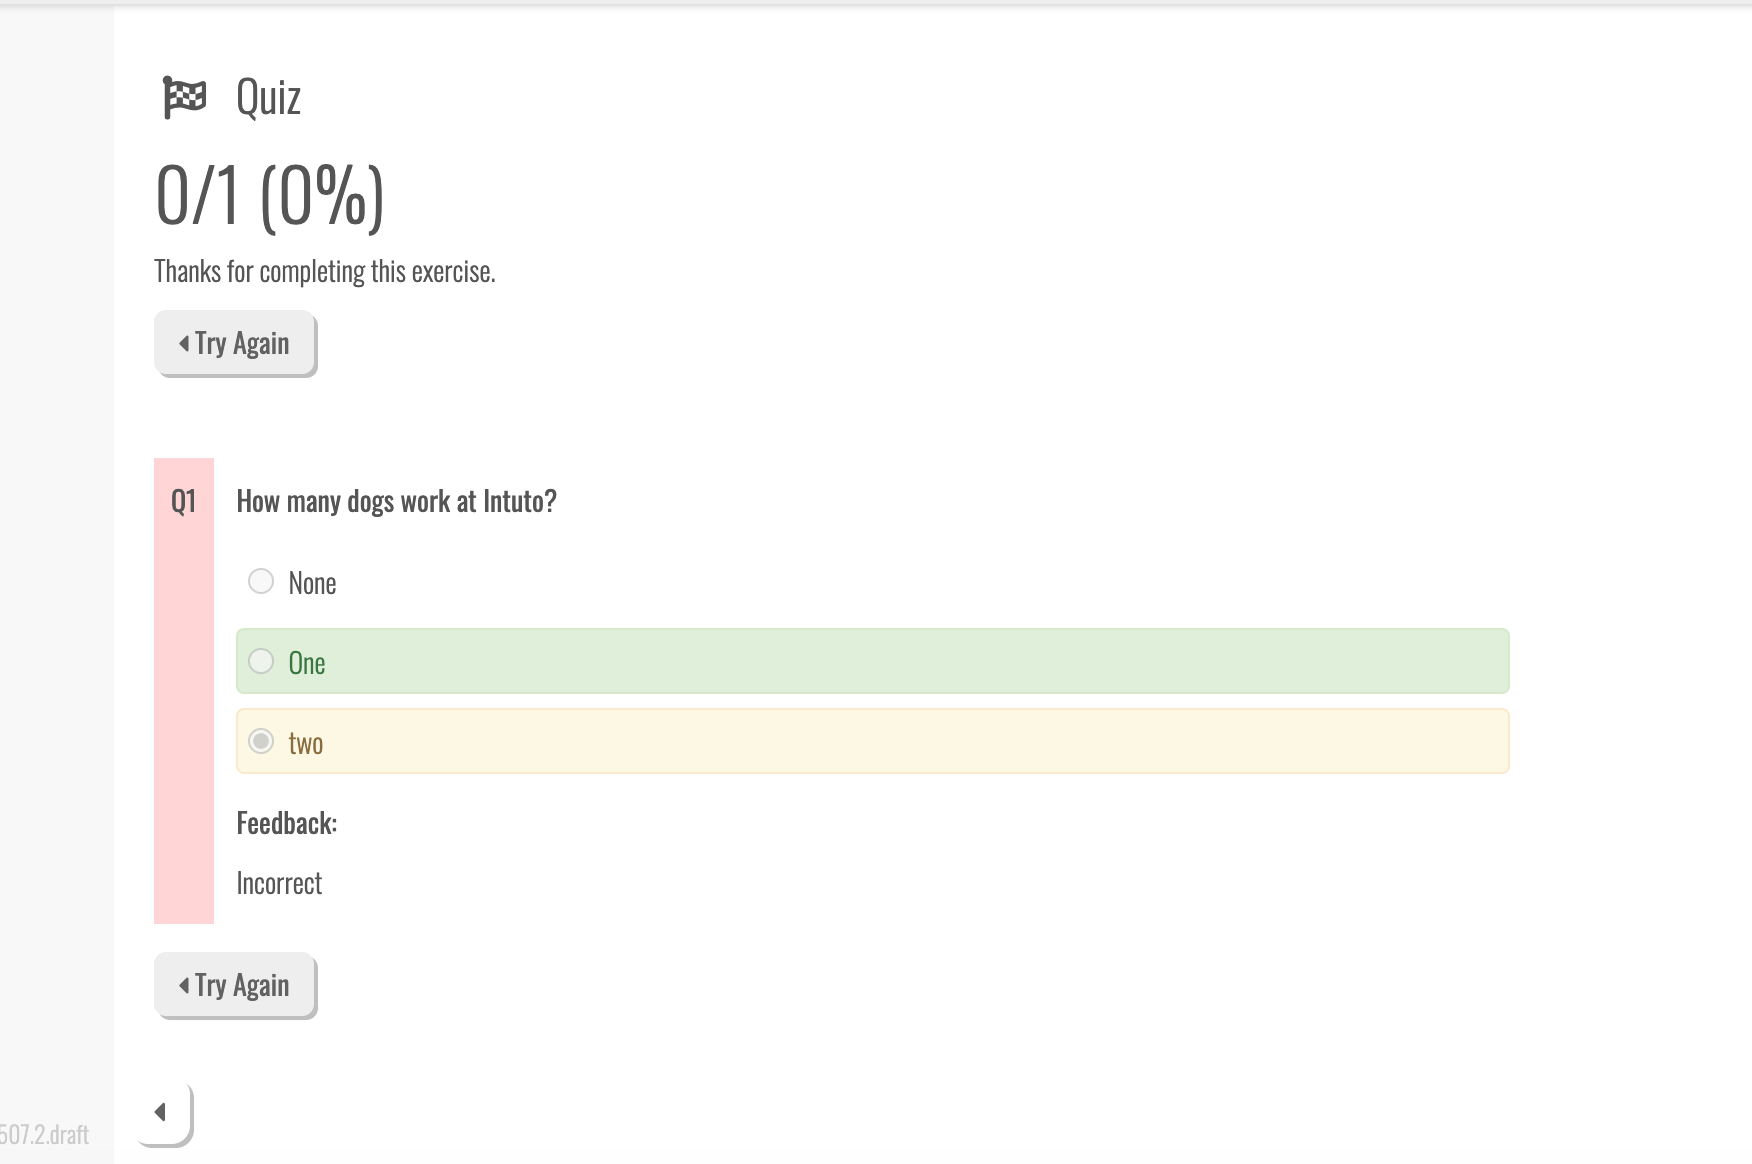Screen dimensions: 1752x1164
Task: Click the checkered flag Quiz icon
Action: tap(184, 97)
